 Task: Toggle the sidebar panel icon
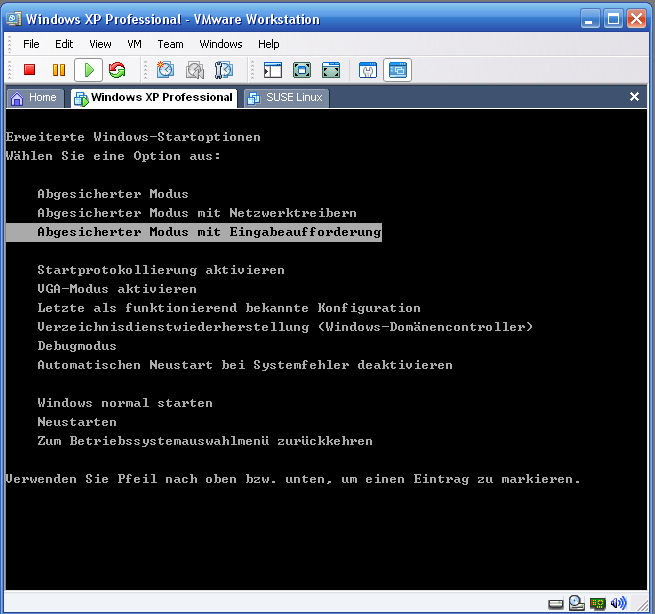click(273, 70)
